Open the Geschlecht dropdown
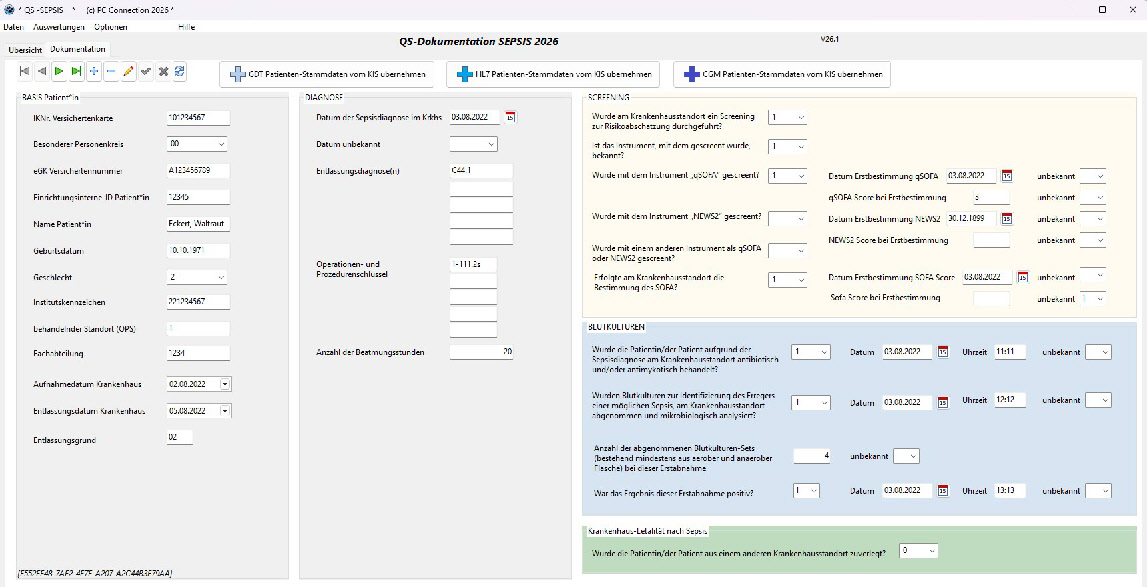The height and width of the screenshot is (587, 1147). click(x=221, y=277)
